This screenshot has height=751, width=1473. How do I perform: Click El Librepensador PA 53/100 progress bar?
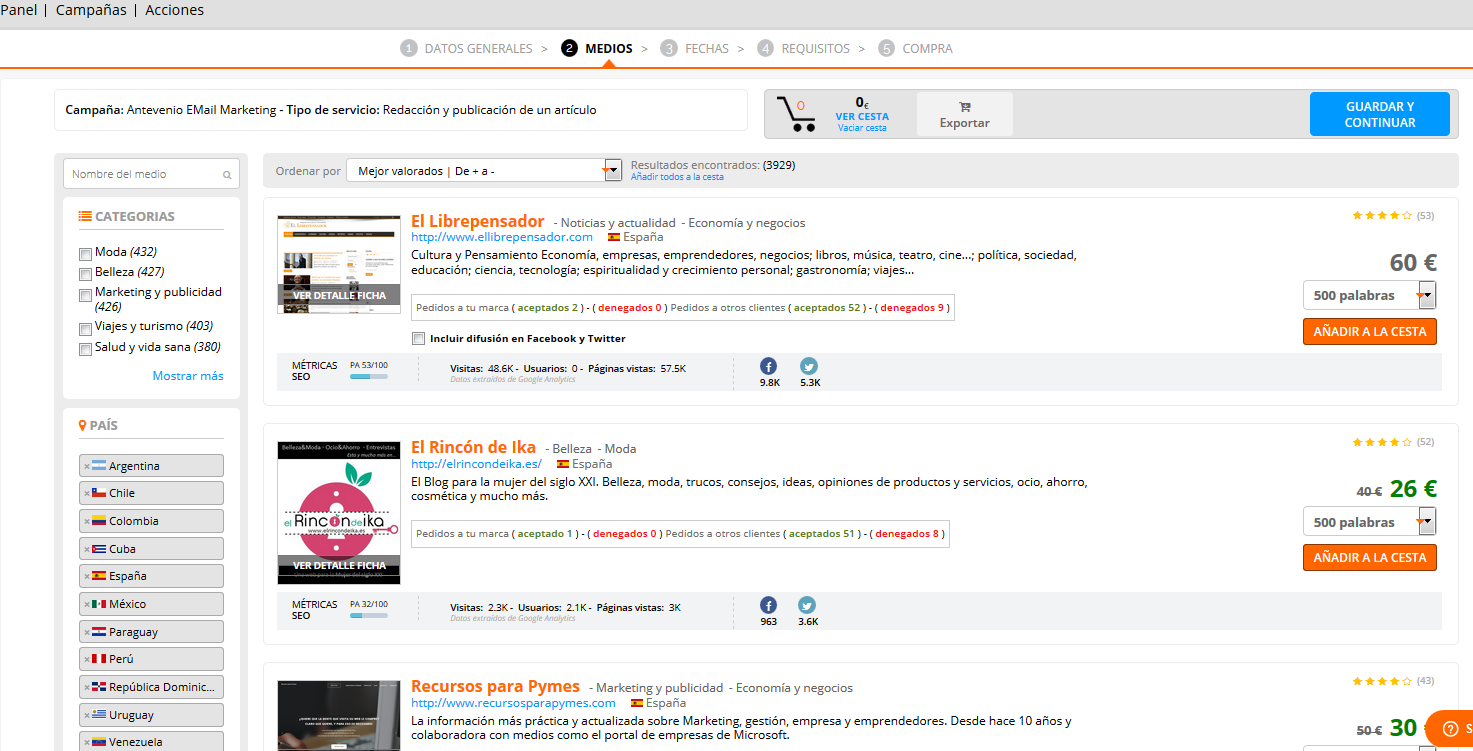(368, 377)
